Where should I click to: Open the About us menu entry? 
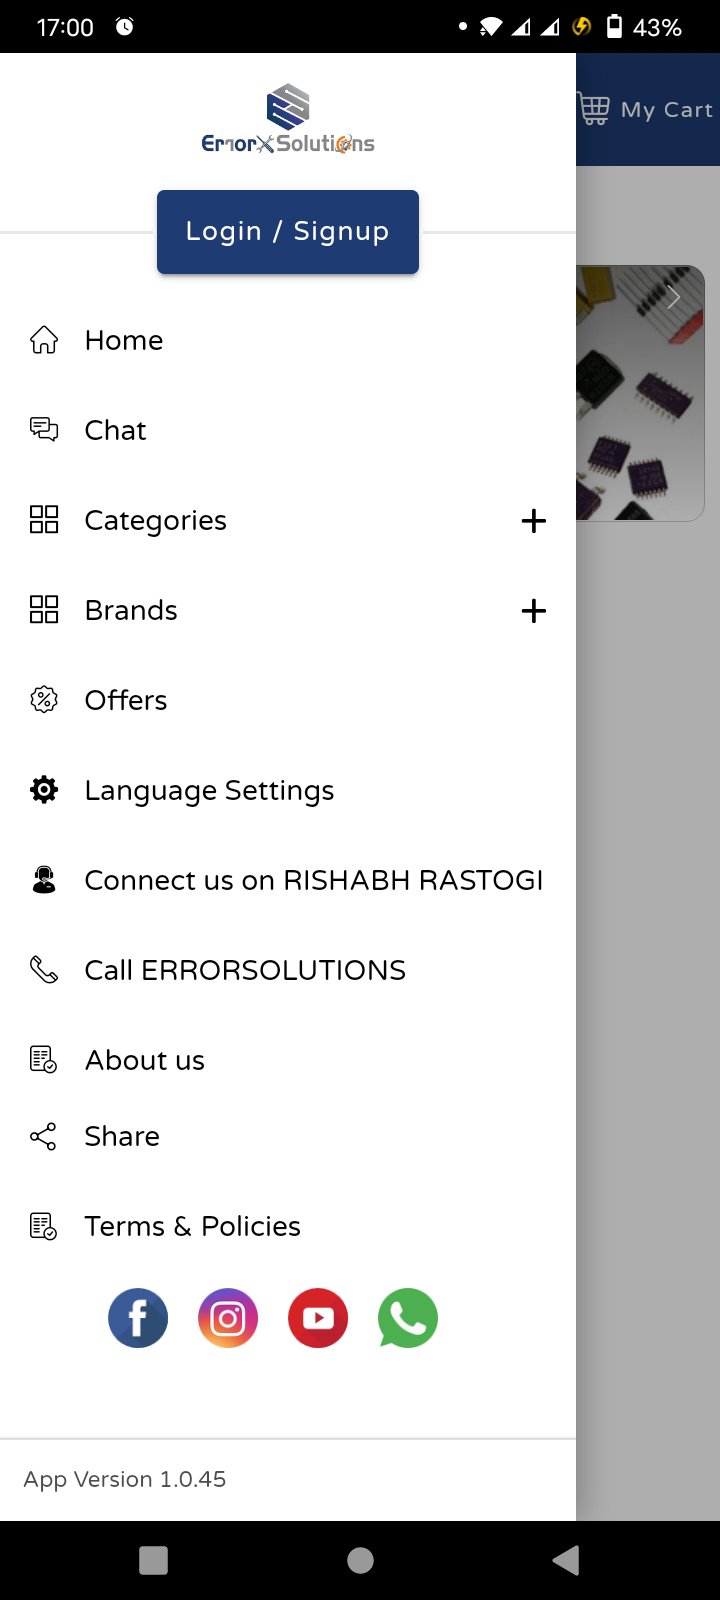click(288, 1060)
